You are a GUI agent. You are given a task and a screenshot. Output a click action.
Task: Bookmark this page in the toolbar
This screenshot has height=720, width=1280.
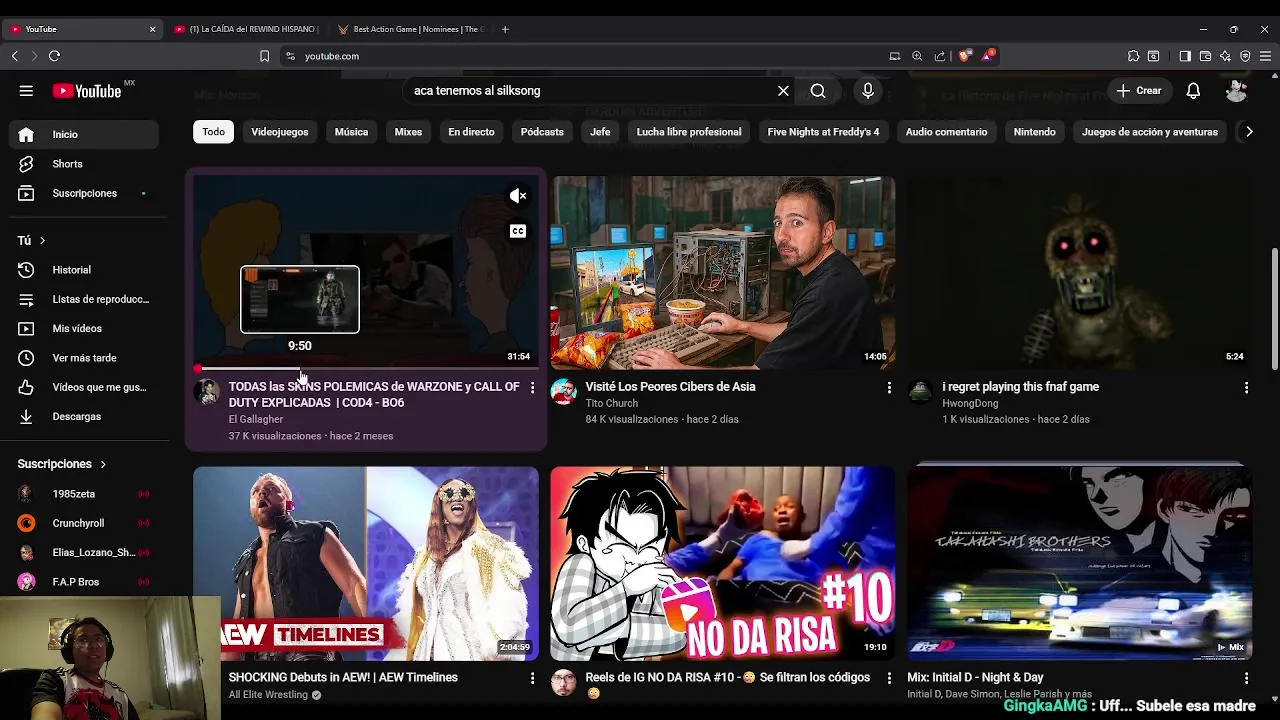click(x=264, y=56)
